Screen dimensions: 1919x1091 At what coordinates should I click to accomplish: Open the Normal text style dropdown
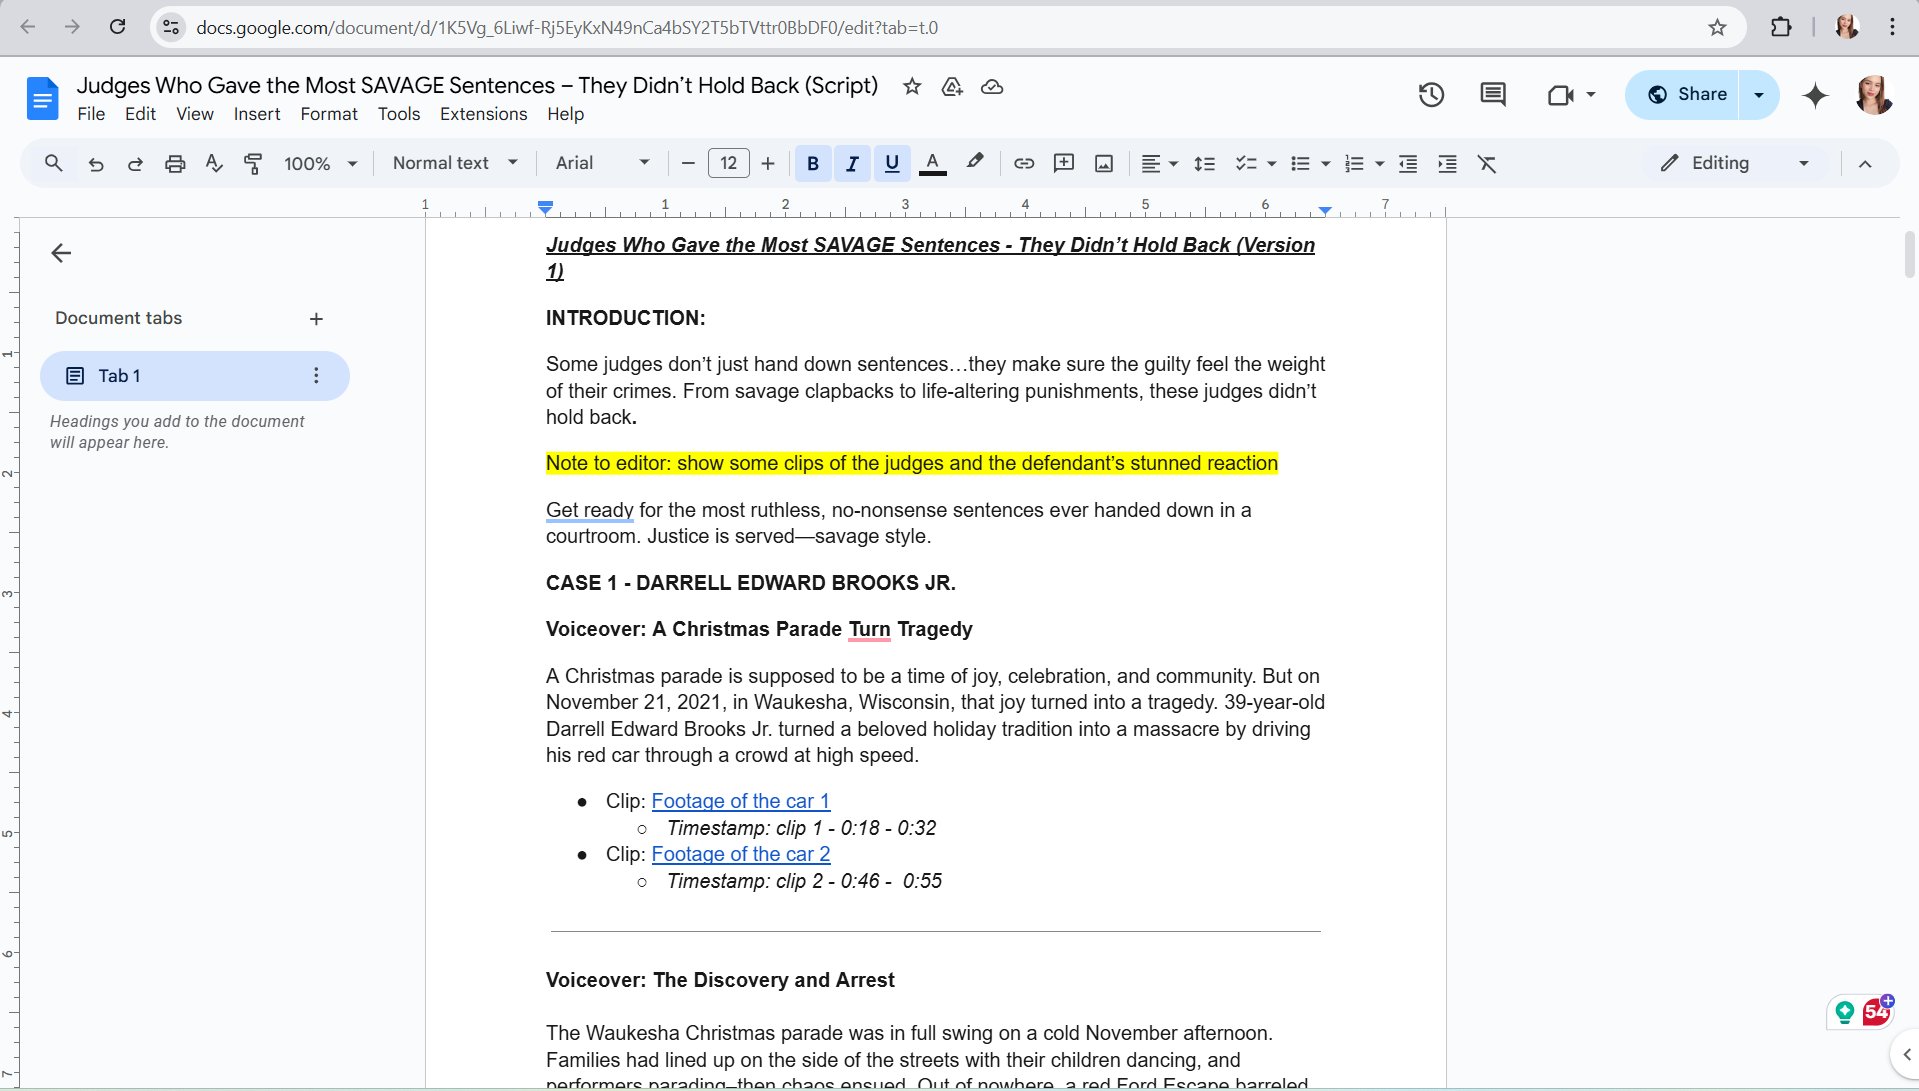455,163
